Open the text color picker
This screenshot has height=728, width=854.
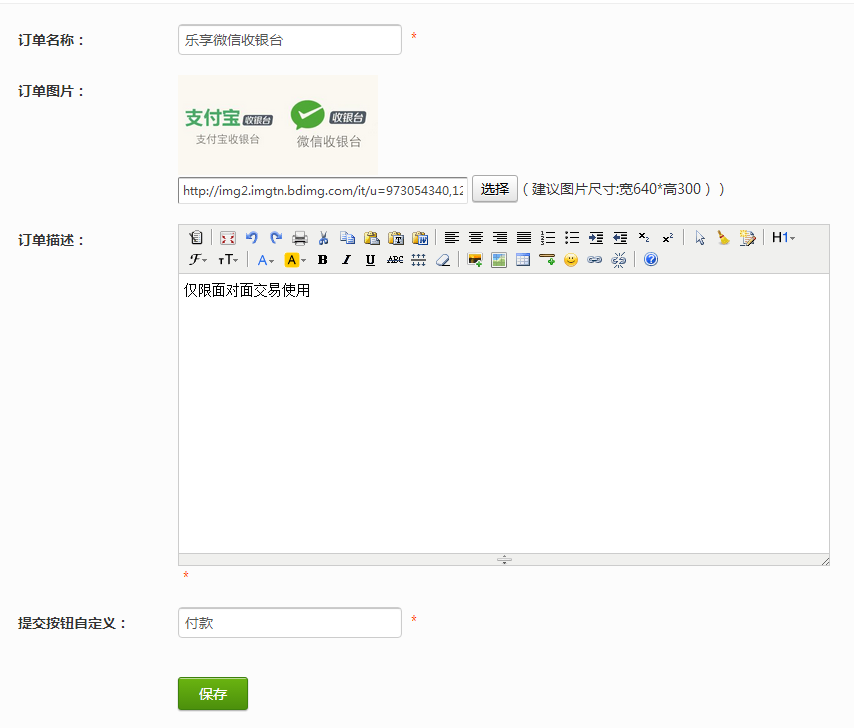click(265, 260)
